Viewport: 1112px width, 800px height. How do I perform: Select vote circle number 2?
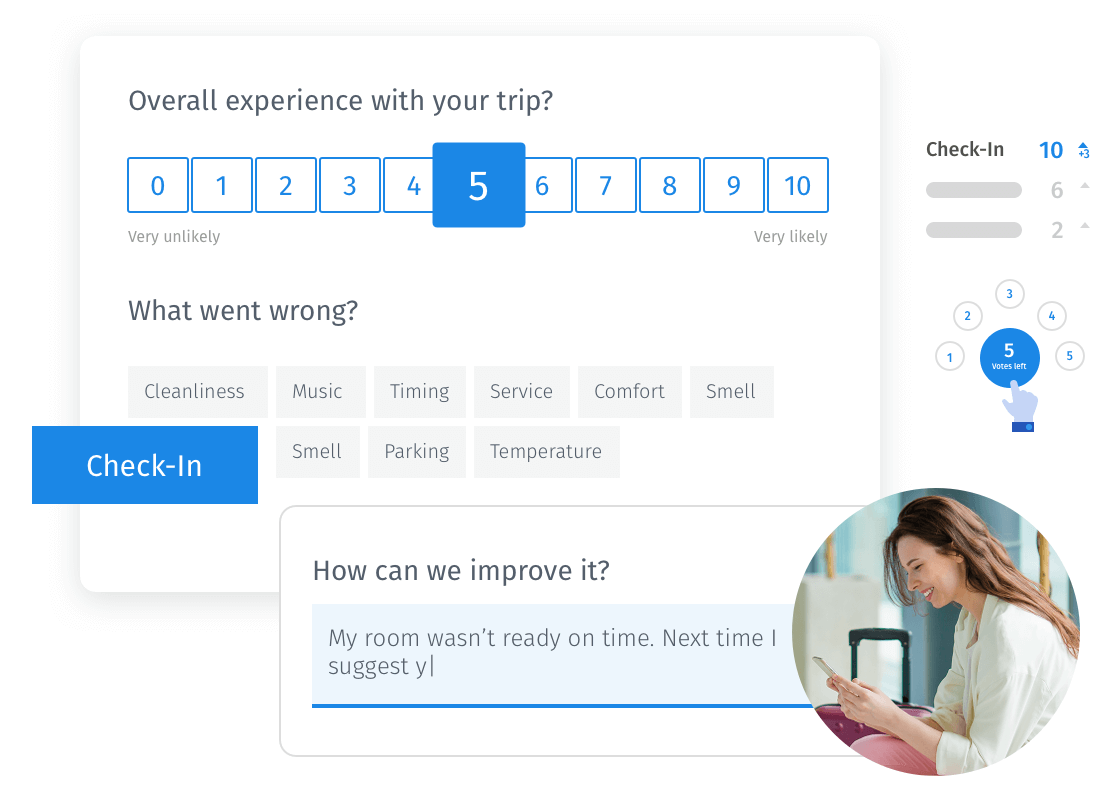[x=967, y=316]
